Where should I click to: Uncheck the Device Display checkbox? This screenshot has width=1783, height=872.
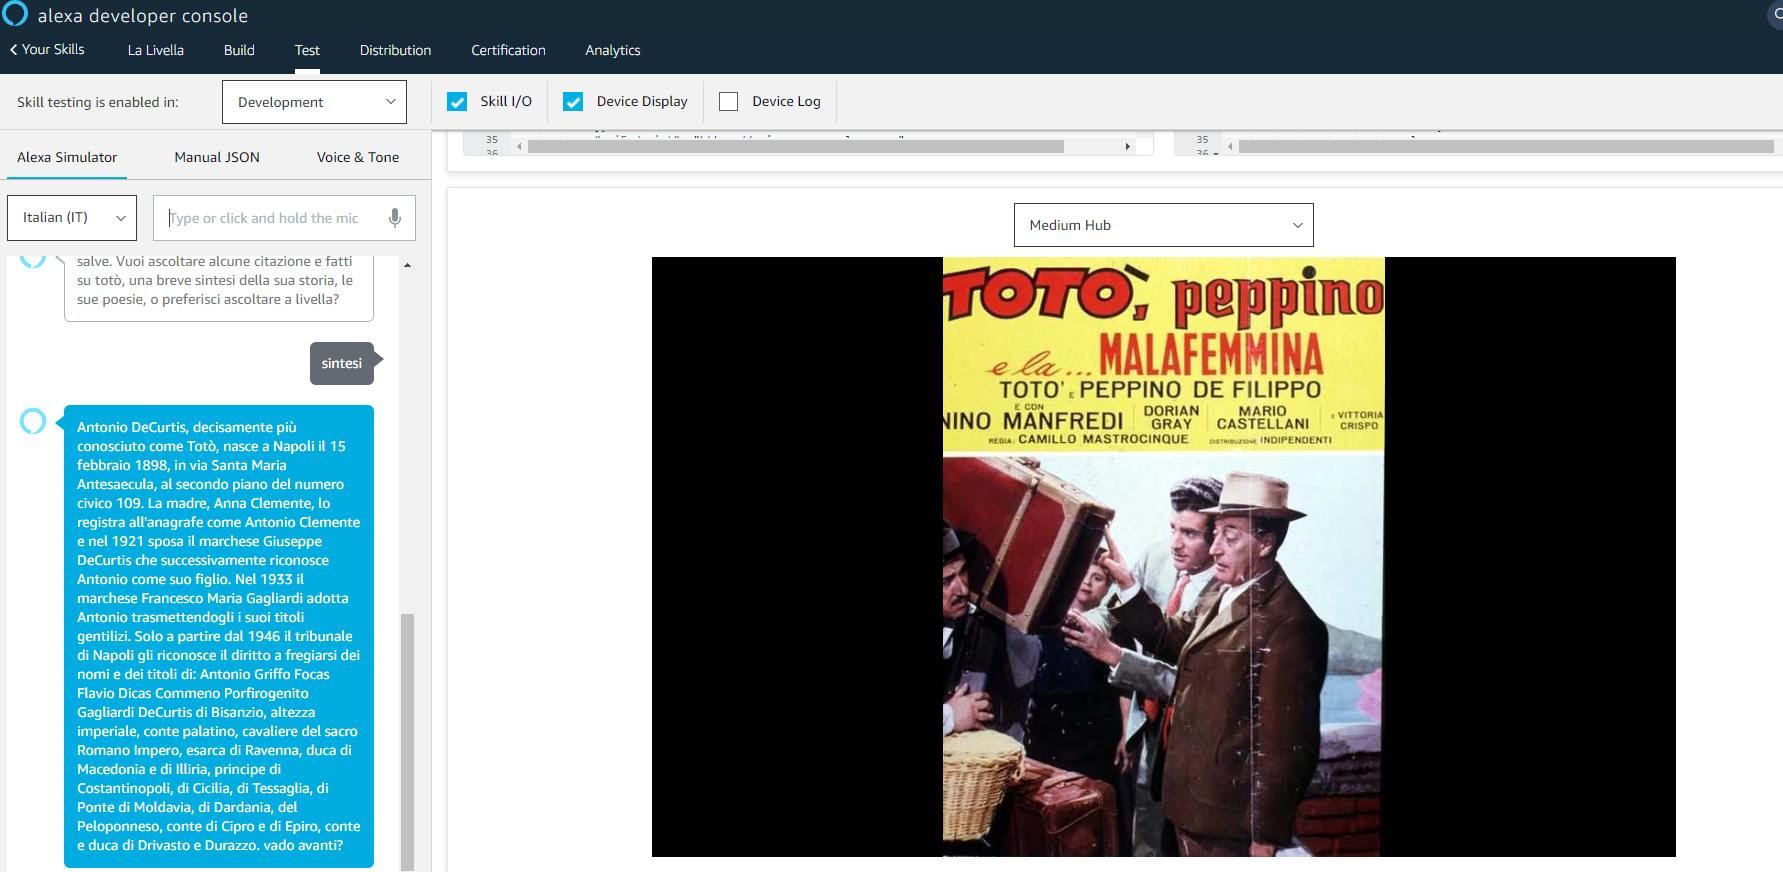573,102
